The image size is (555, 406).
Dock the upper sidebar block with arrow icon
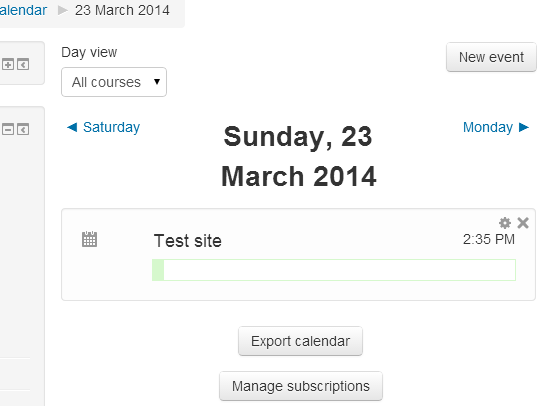[x=23, y=64]
